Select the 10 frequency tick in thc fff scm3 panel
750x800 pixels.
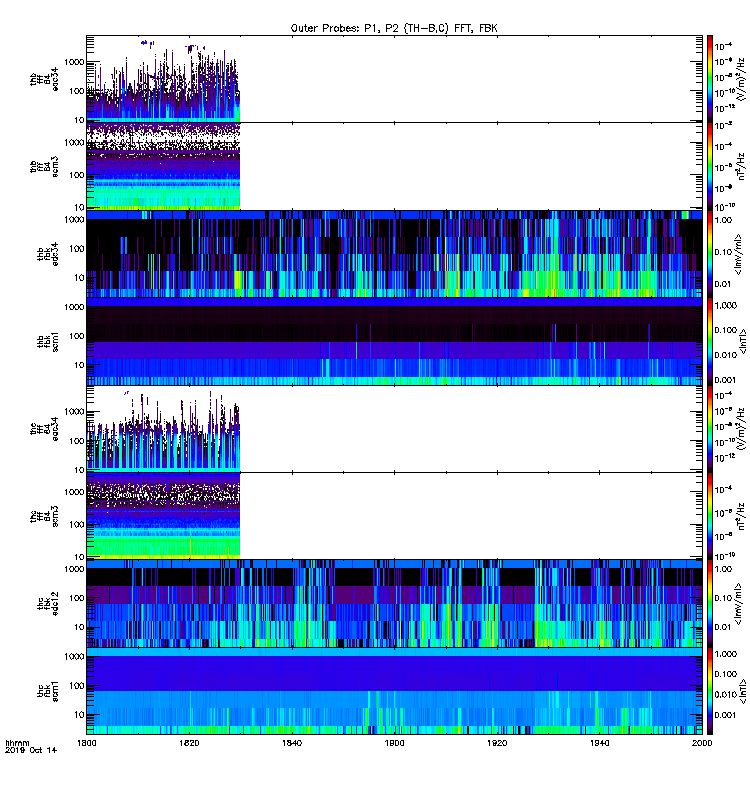[79, 557]
